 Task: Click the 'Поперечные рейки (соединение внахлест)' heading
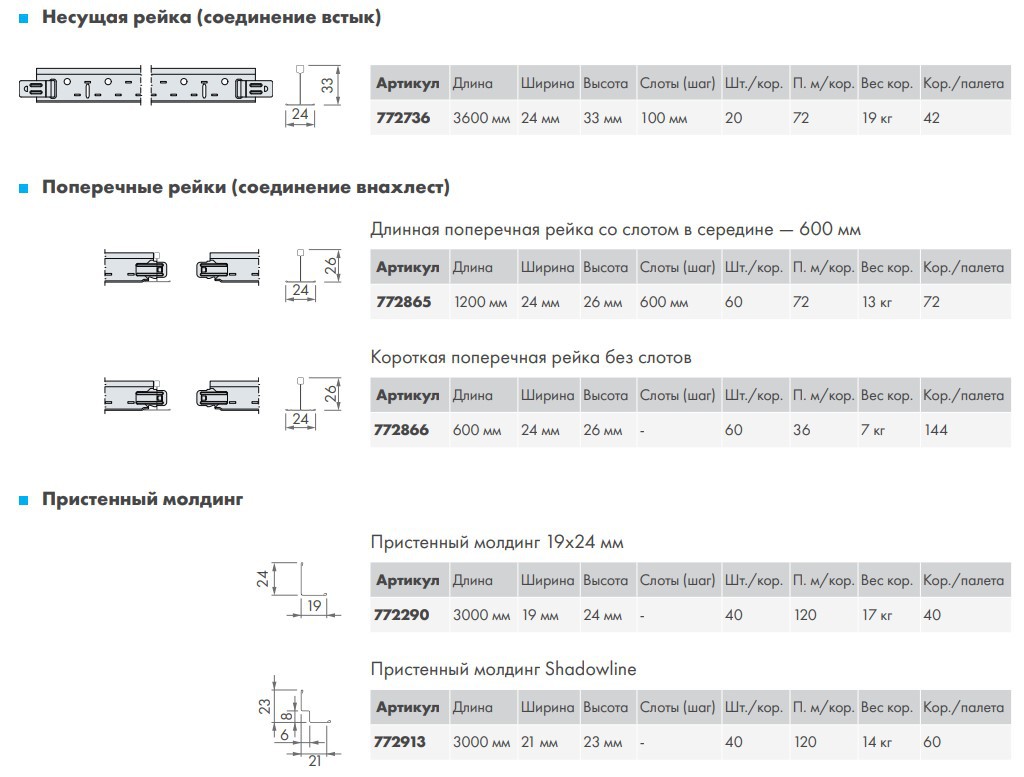click(x=246, y=187)
